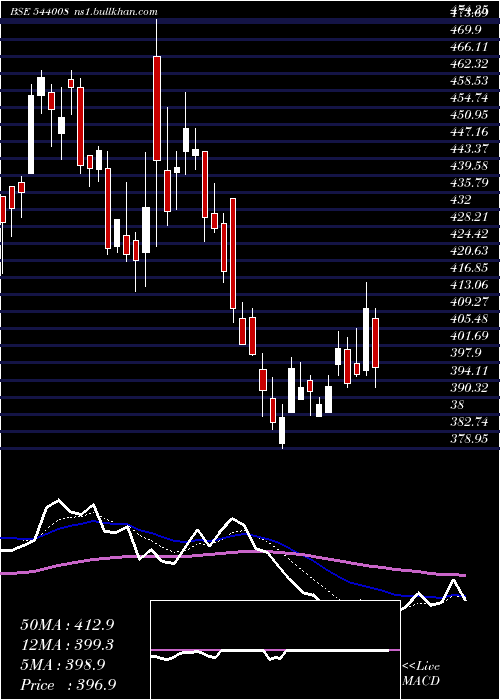
Task: Select the 382.74 price axis label
Action: 469,421
